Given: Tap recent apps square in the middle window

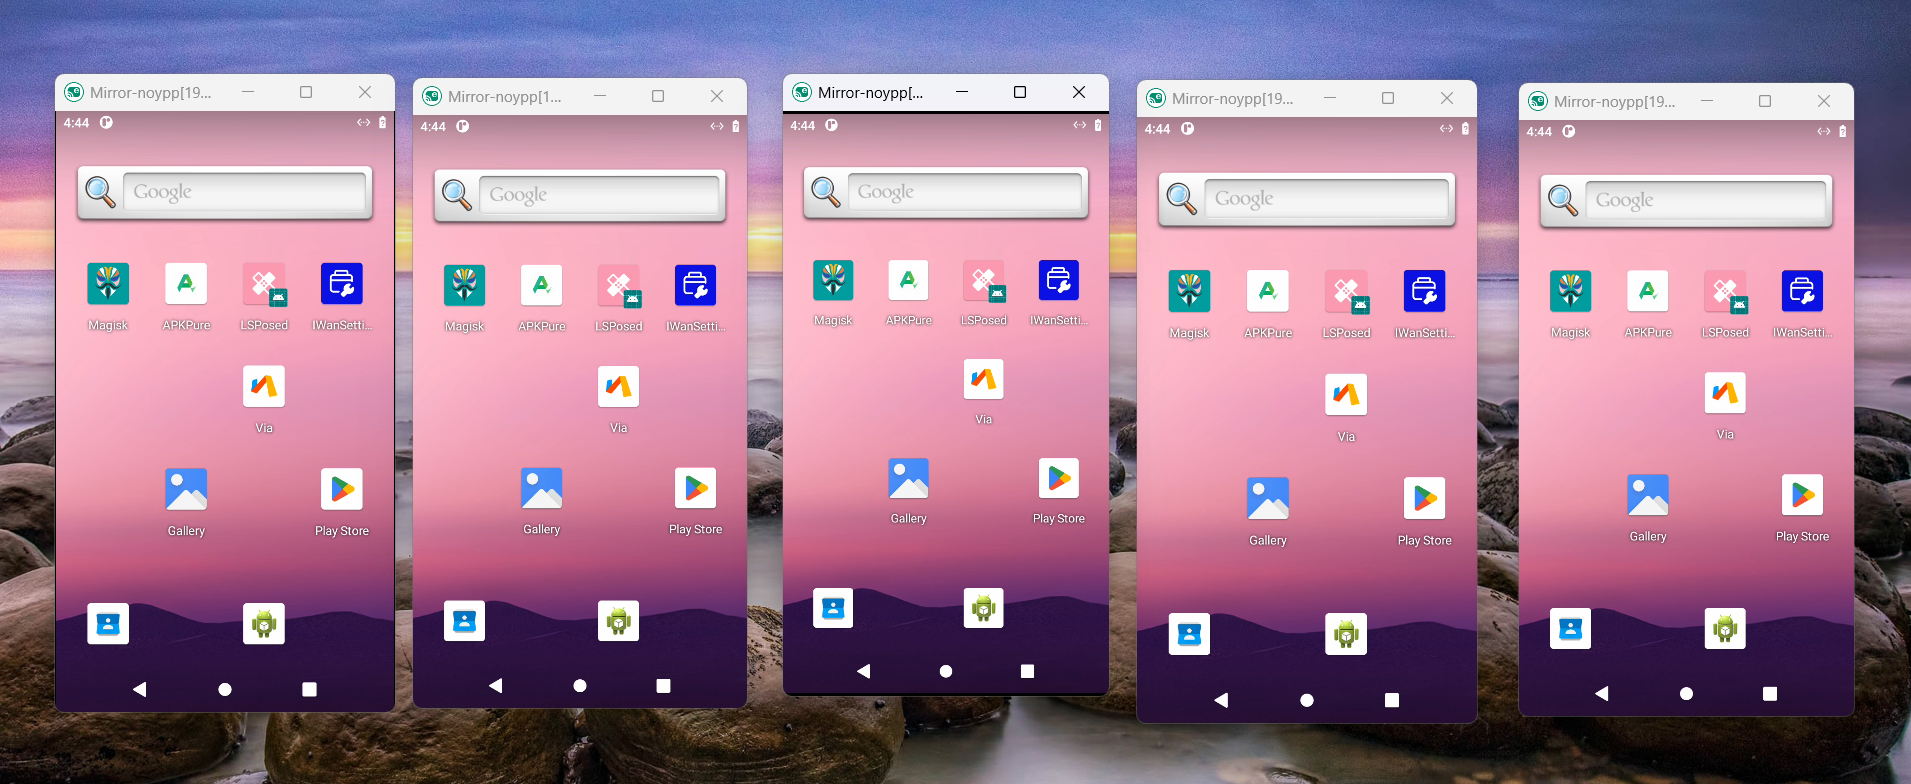Looking at the screenshot, I should tap(1027, 671).
